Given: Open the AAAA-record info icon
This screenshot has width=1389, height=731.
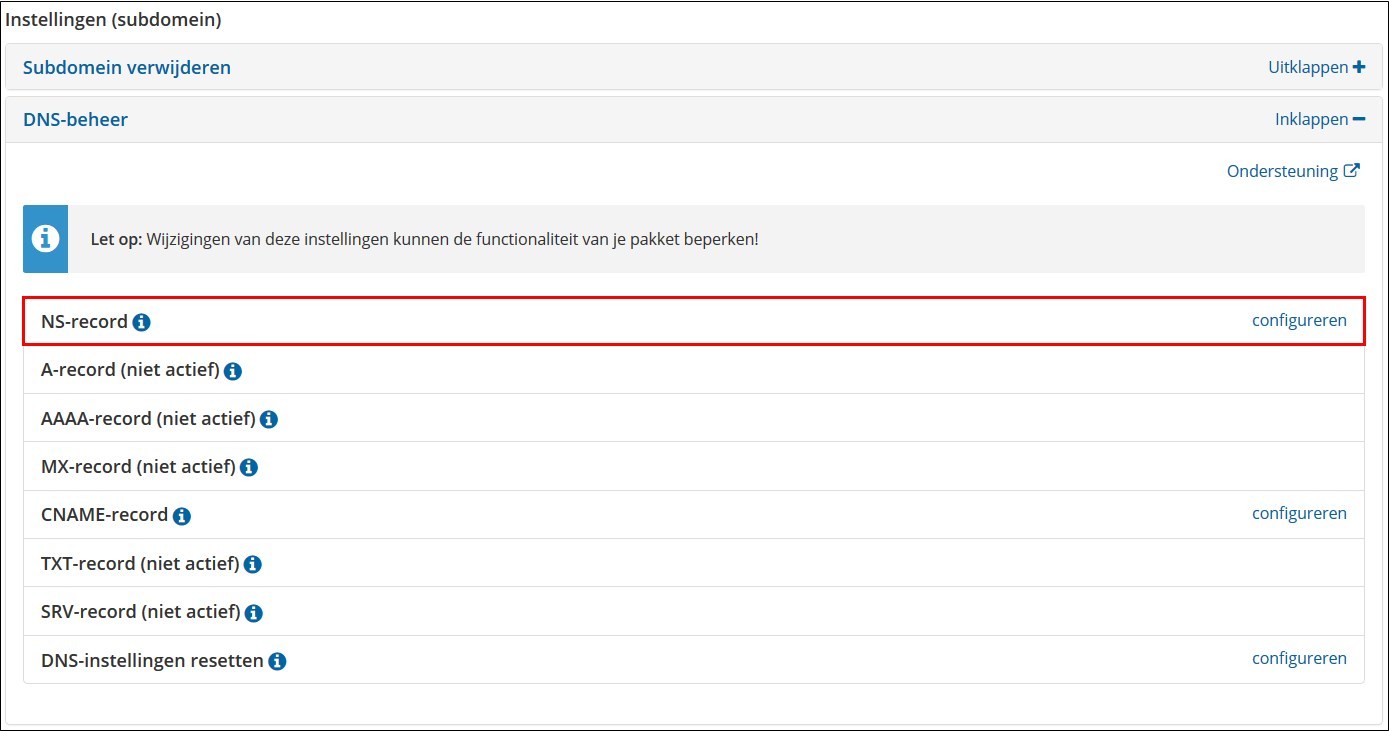Looking at the screenshot, I should 268,419.
